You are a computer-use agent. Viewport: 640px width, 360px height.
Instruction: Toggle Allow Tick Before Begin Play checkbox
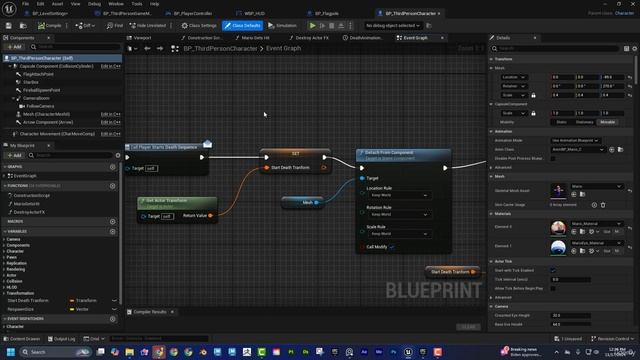coord(553,288)
